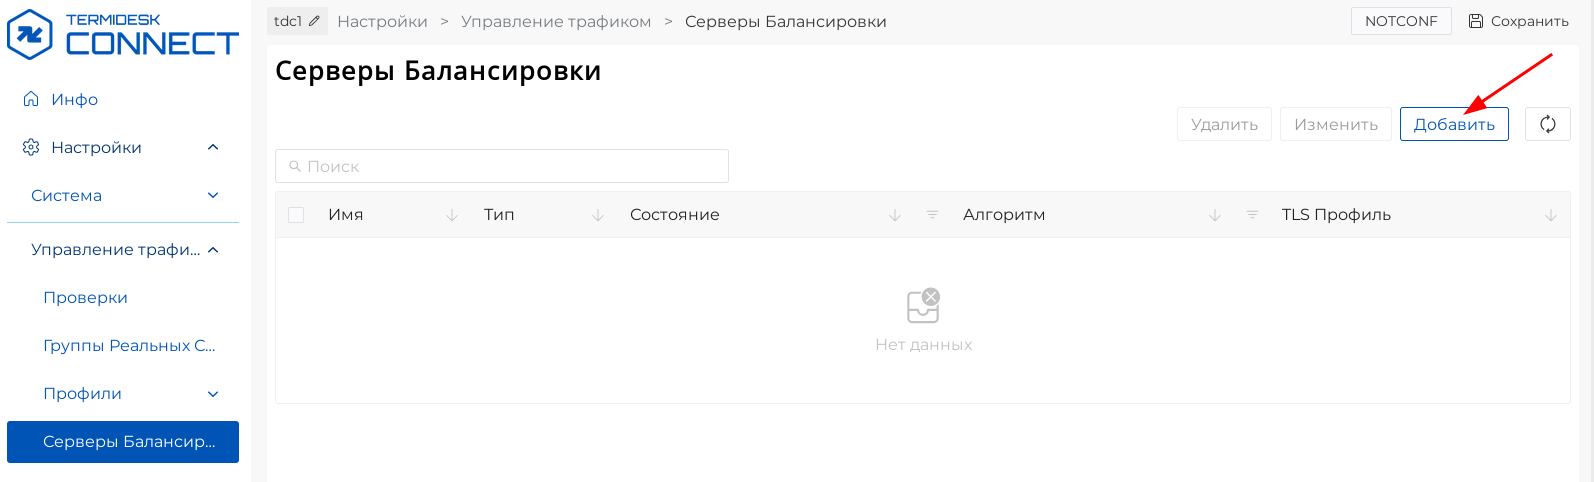This screenshot has height=482, width=1594.
Task: Open Группы Реальных Серверов sidebar item
Action: click(129, 346)
